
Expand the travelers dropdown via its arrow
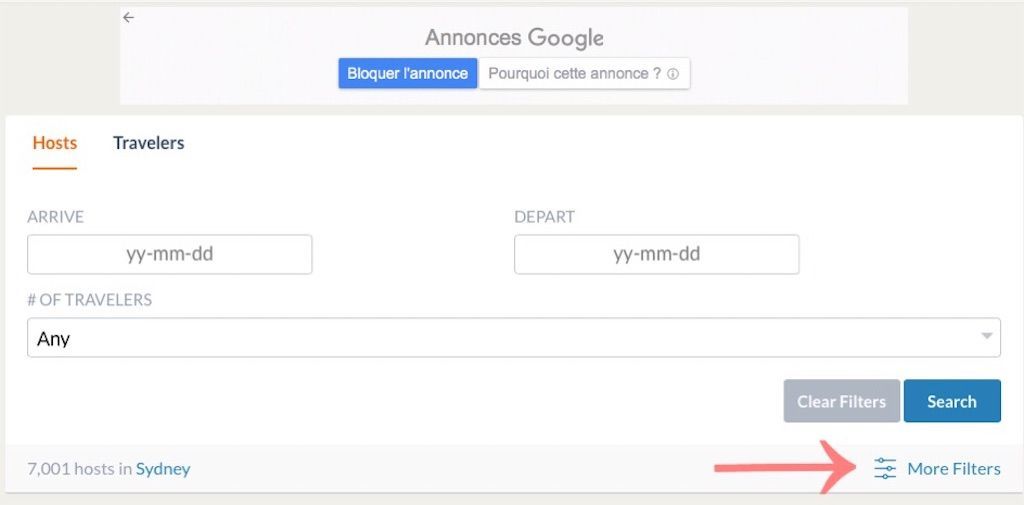986,336
